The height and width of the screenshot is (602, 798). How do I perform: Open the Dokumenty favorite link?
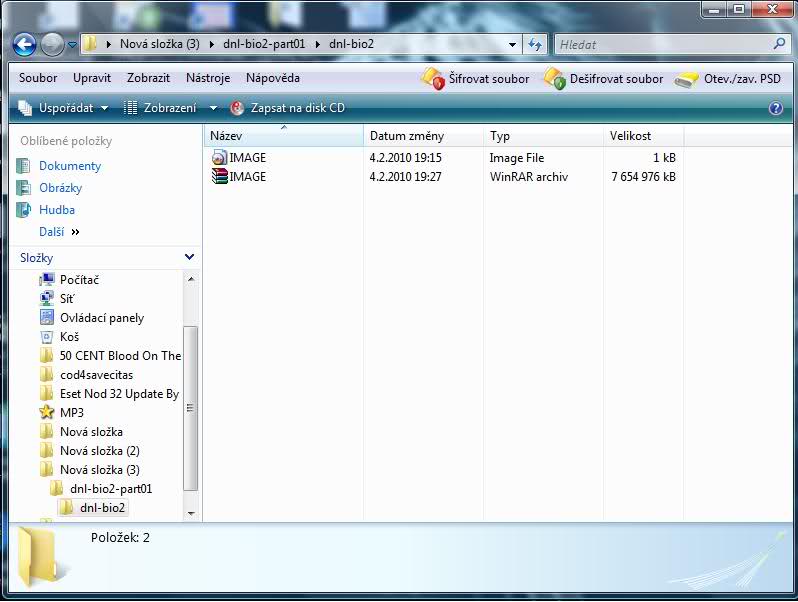(x=70, y=166)
